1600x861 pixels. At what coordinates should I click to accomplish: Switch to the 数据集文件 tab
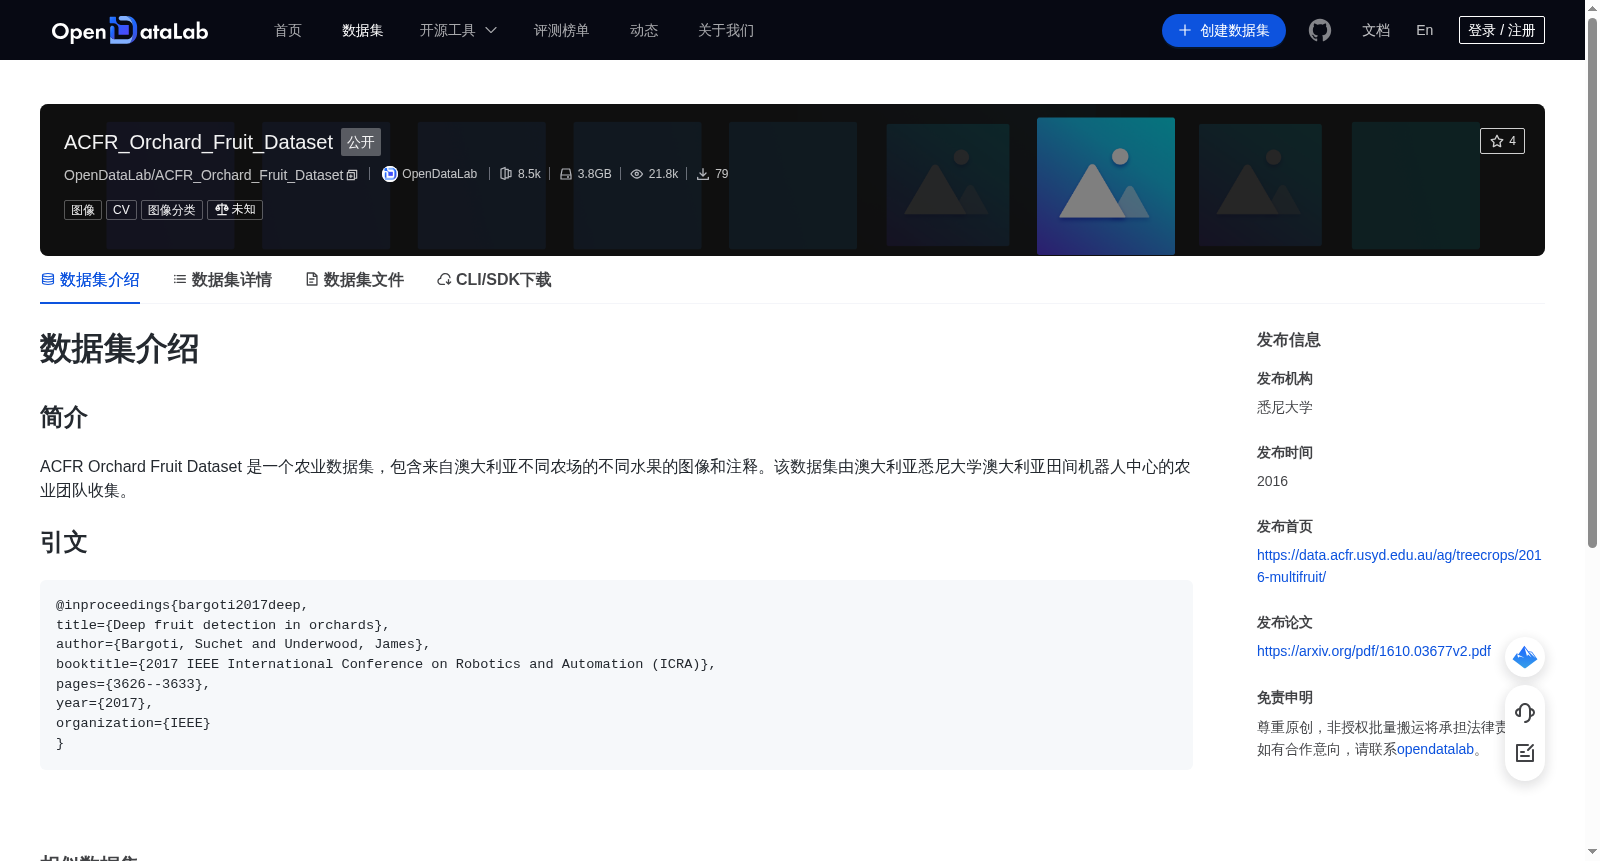pos(354,280)
